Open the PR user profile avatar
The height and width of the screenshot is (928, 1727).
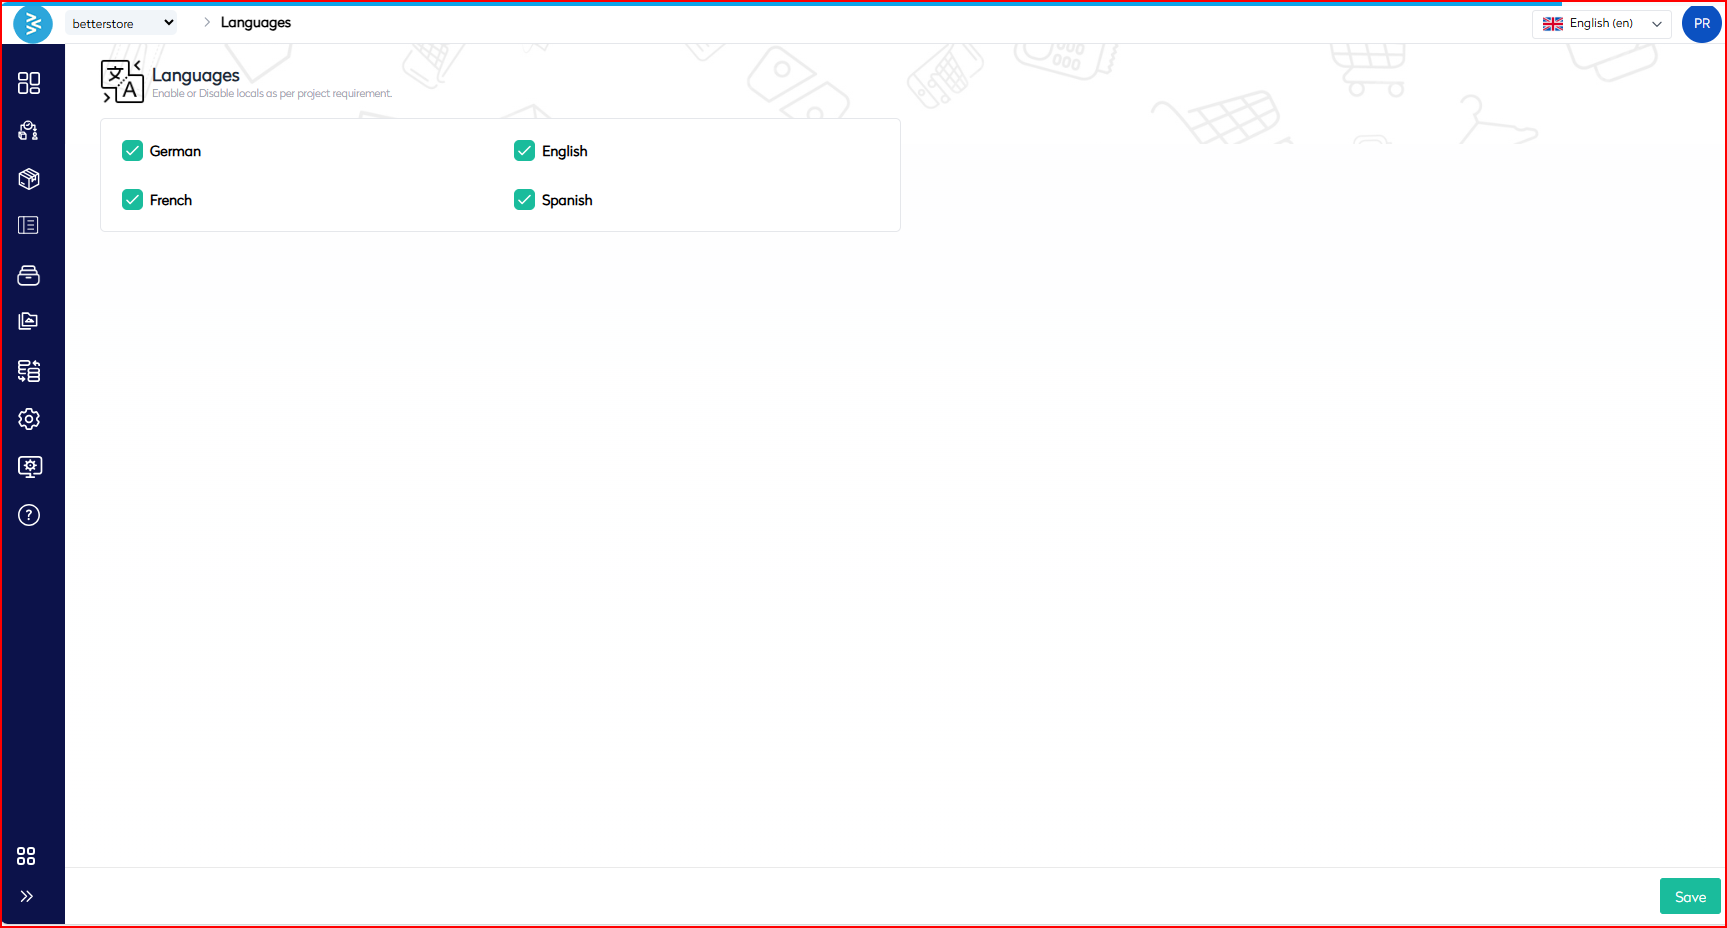coord(1701,24)
